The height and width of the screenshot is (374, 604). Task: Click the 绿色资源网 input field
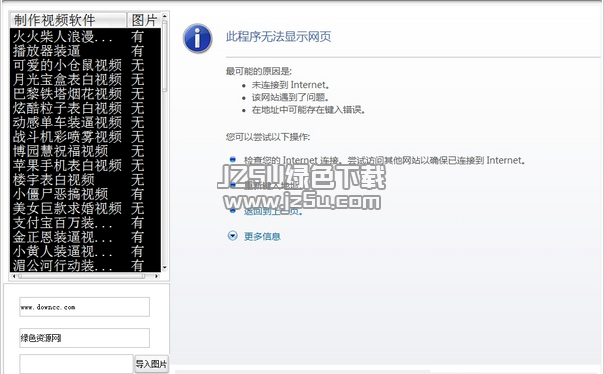(x=84, y=338)
